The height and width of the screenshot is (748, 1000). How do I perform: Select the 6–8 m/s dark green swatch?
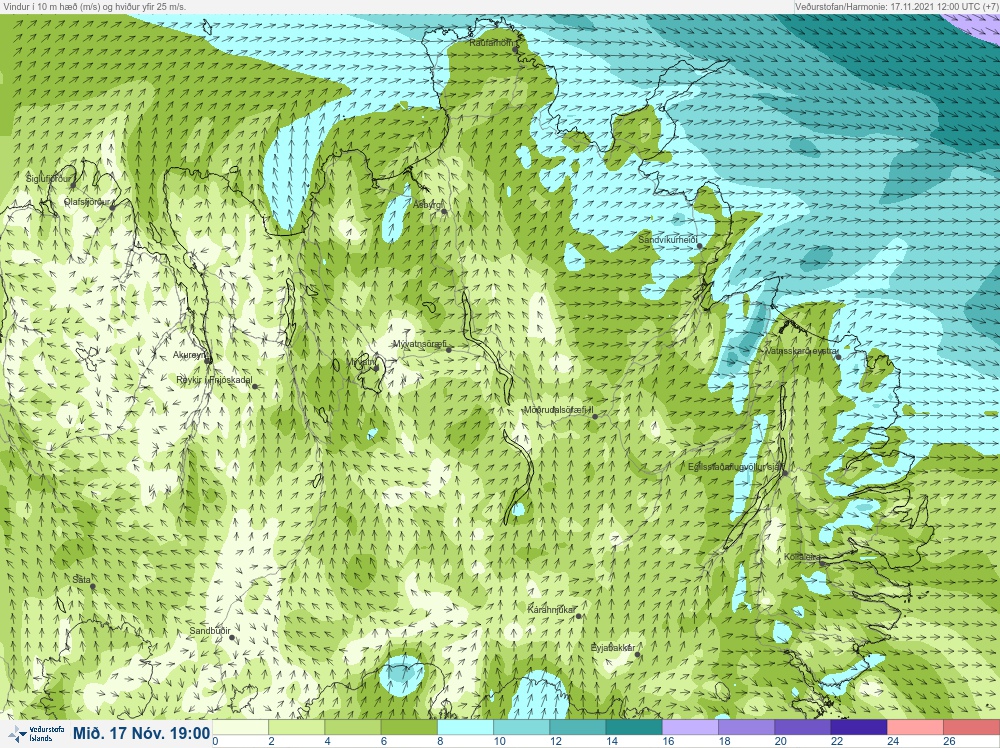tap(409, 727)
